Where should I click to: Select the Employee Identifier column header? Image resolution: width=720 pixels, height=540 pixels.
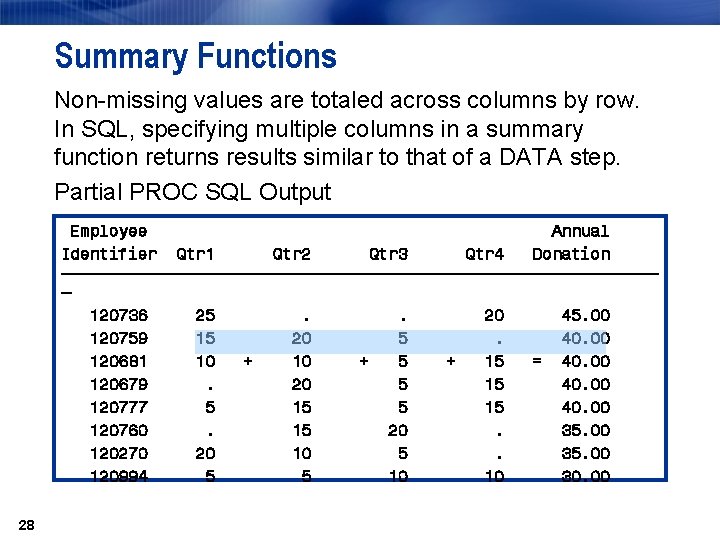tap(109, 242)
